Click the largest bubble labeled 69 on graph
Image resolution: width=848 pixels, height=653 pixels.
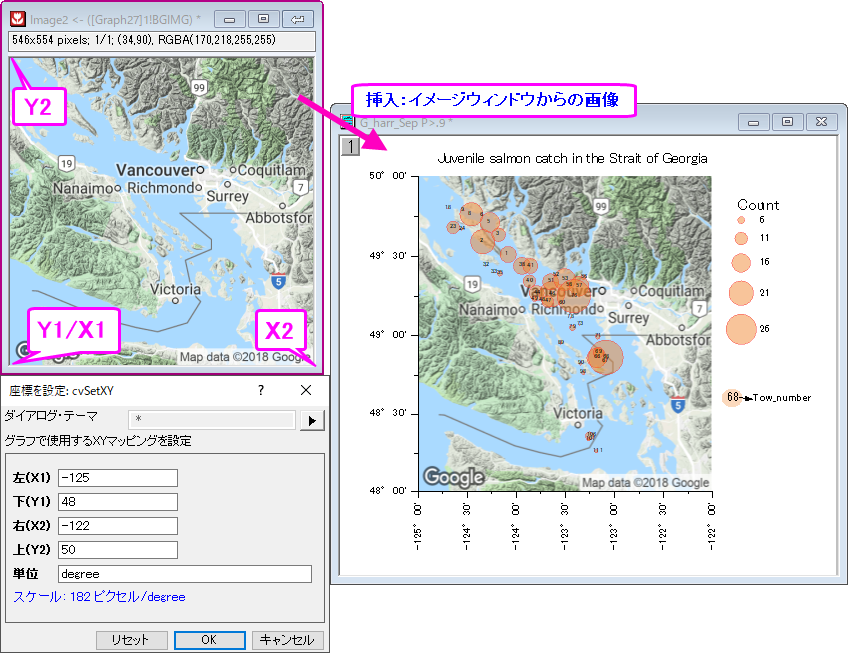(x=605, y=357)
